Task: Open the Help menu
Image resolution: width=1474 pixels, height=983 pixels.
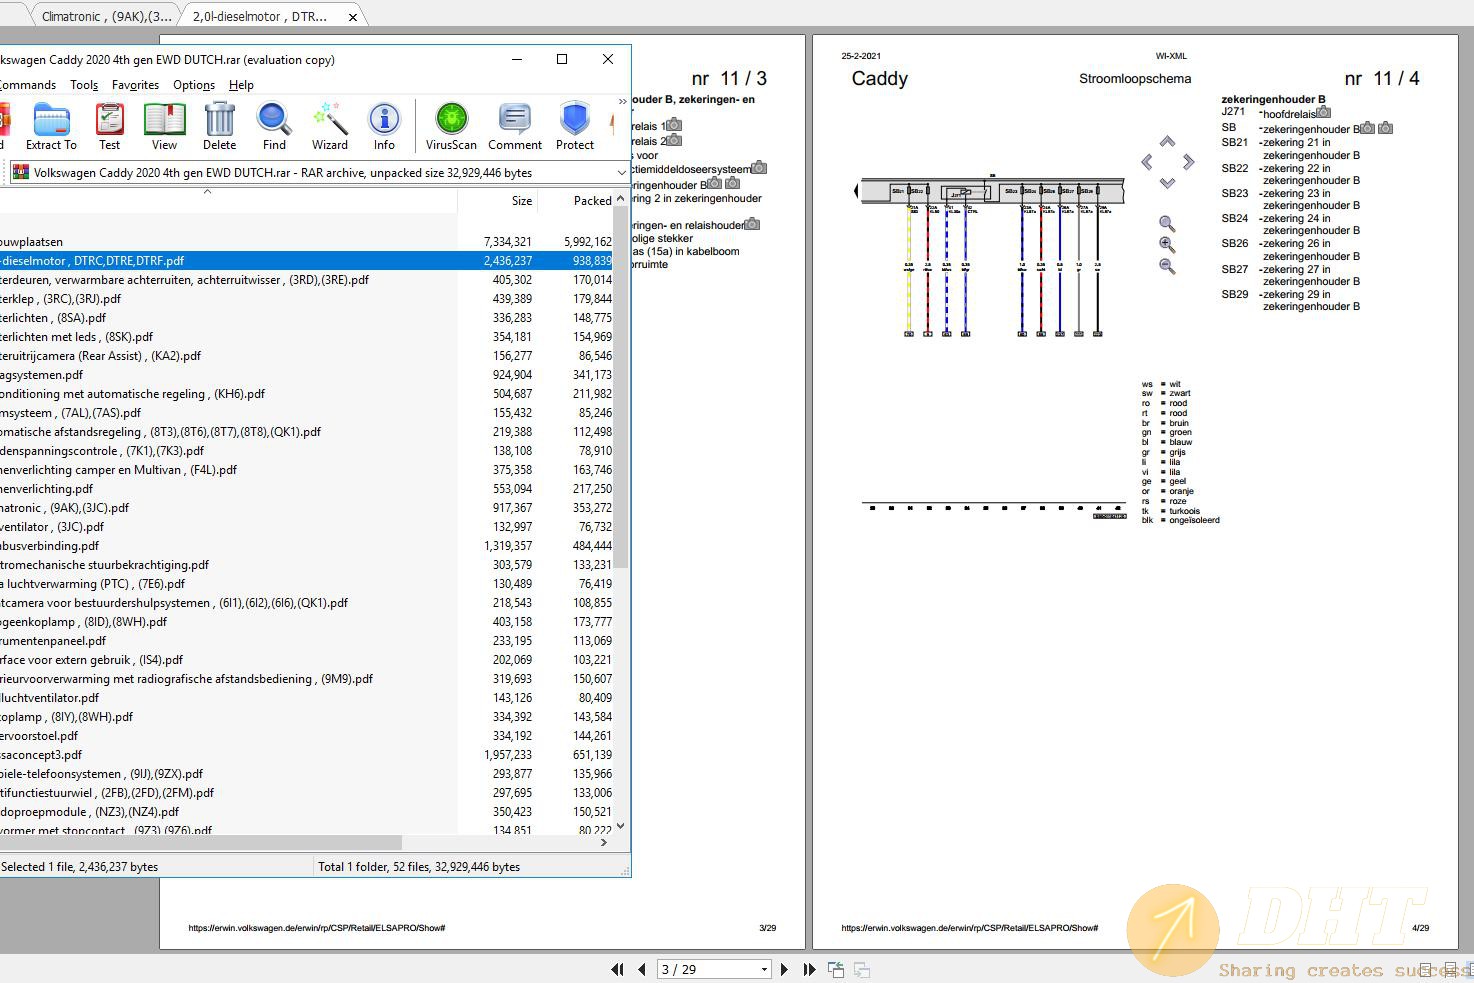Action: (x=241, y=85)
